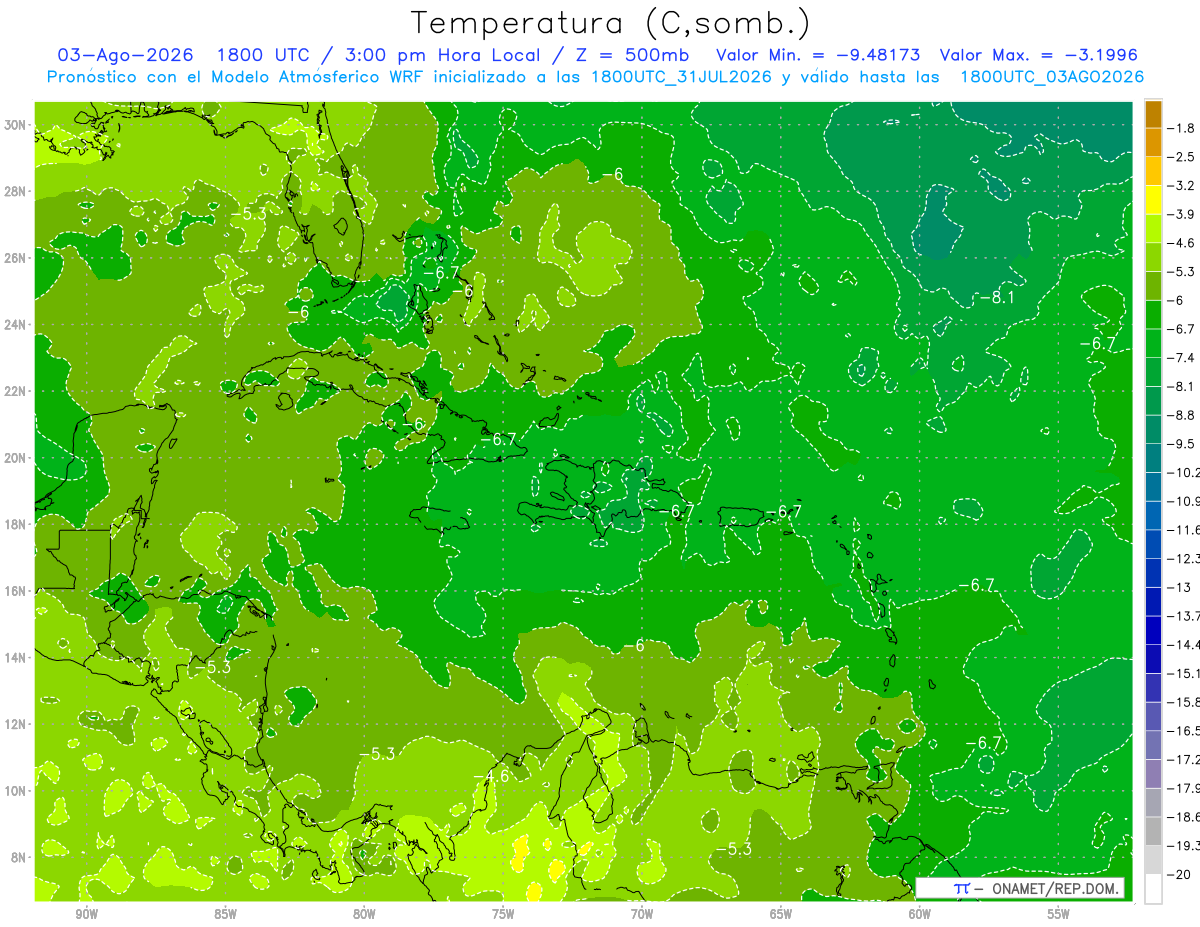
Task: Click the 55W longitude axis label
Action: click(x=1059, y=914)
